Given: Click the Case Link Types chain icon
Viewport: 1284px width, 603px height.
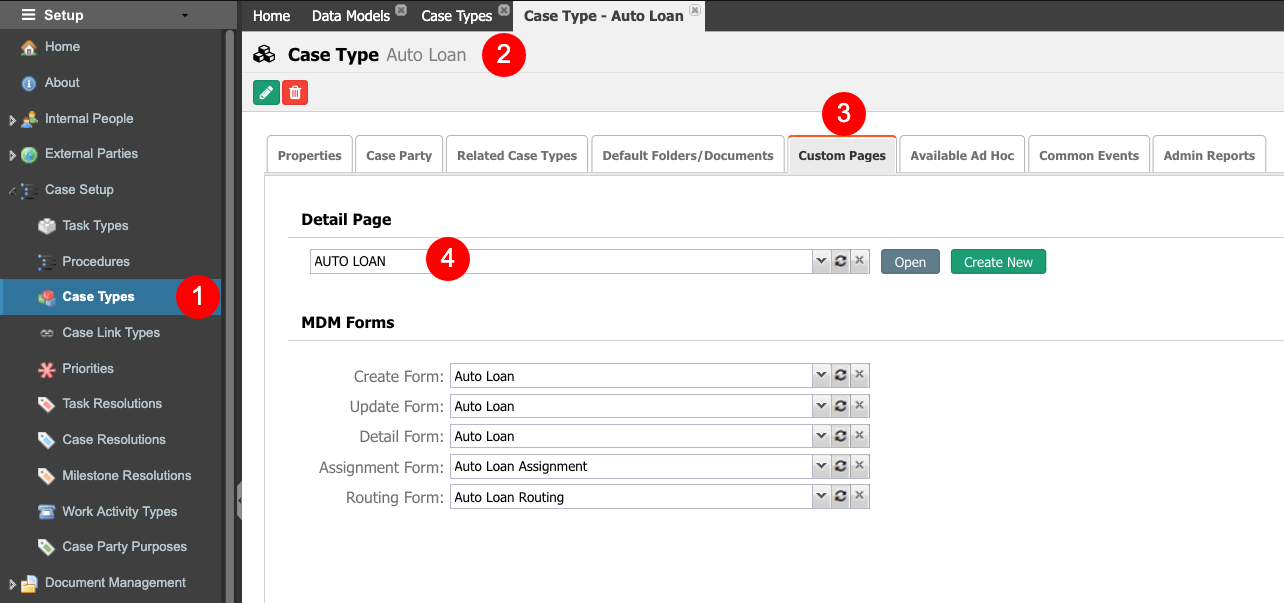Looking at the screenshot, I should (46, 333).
